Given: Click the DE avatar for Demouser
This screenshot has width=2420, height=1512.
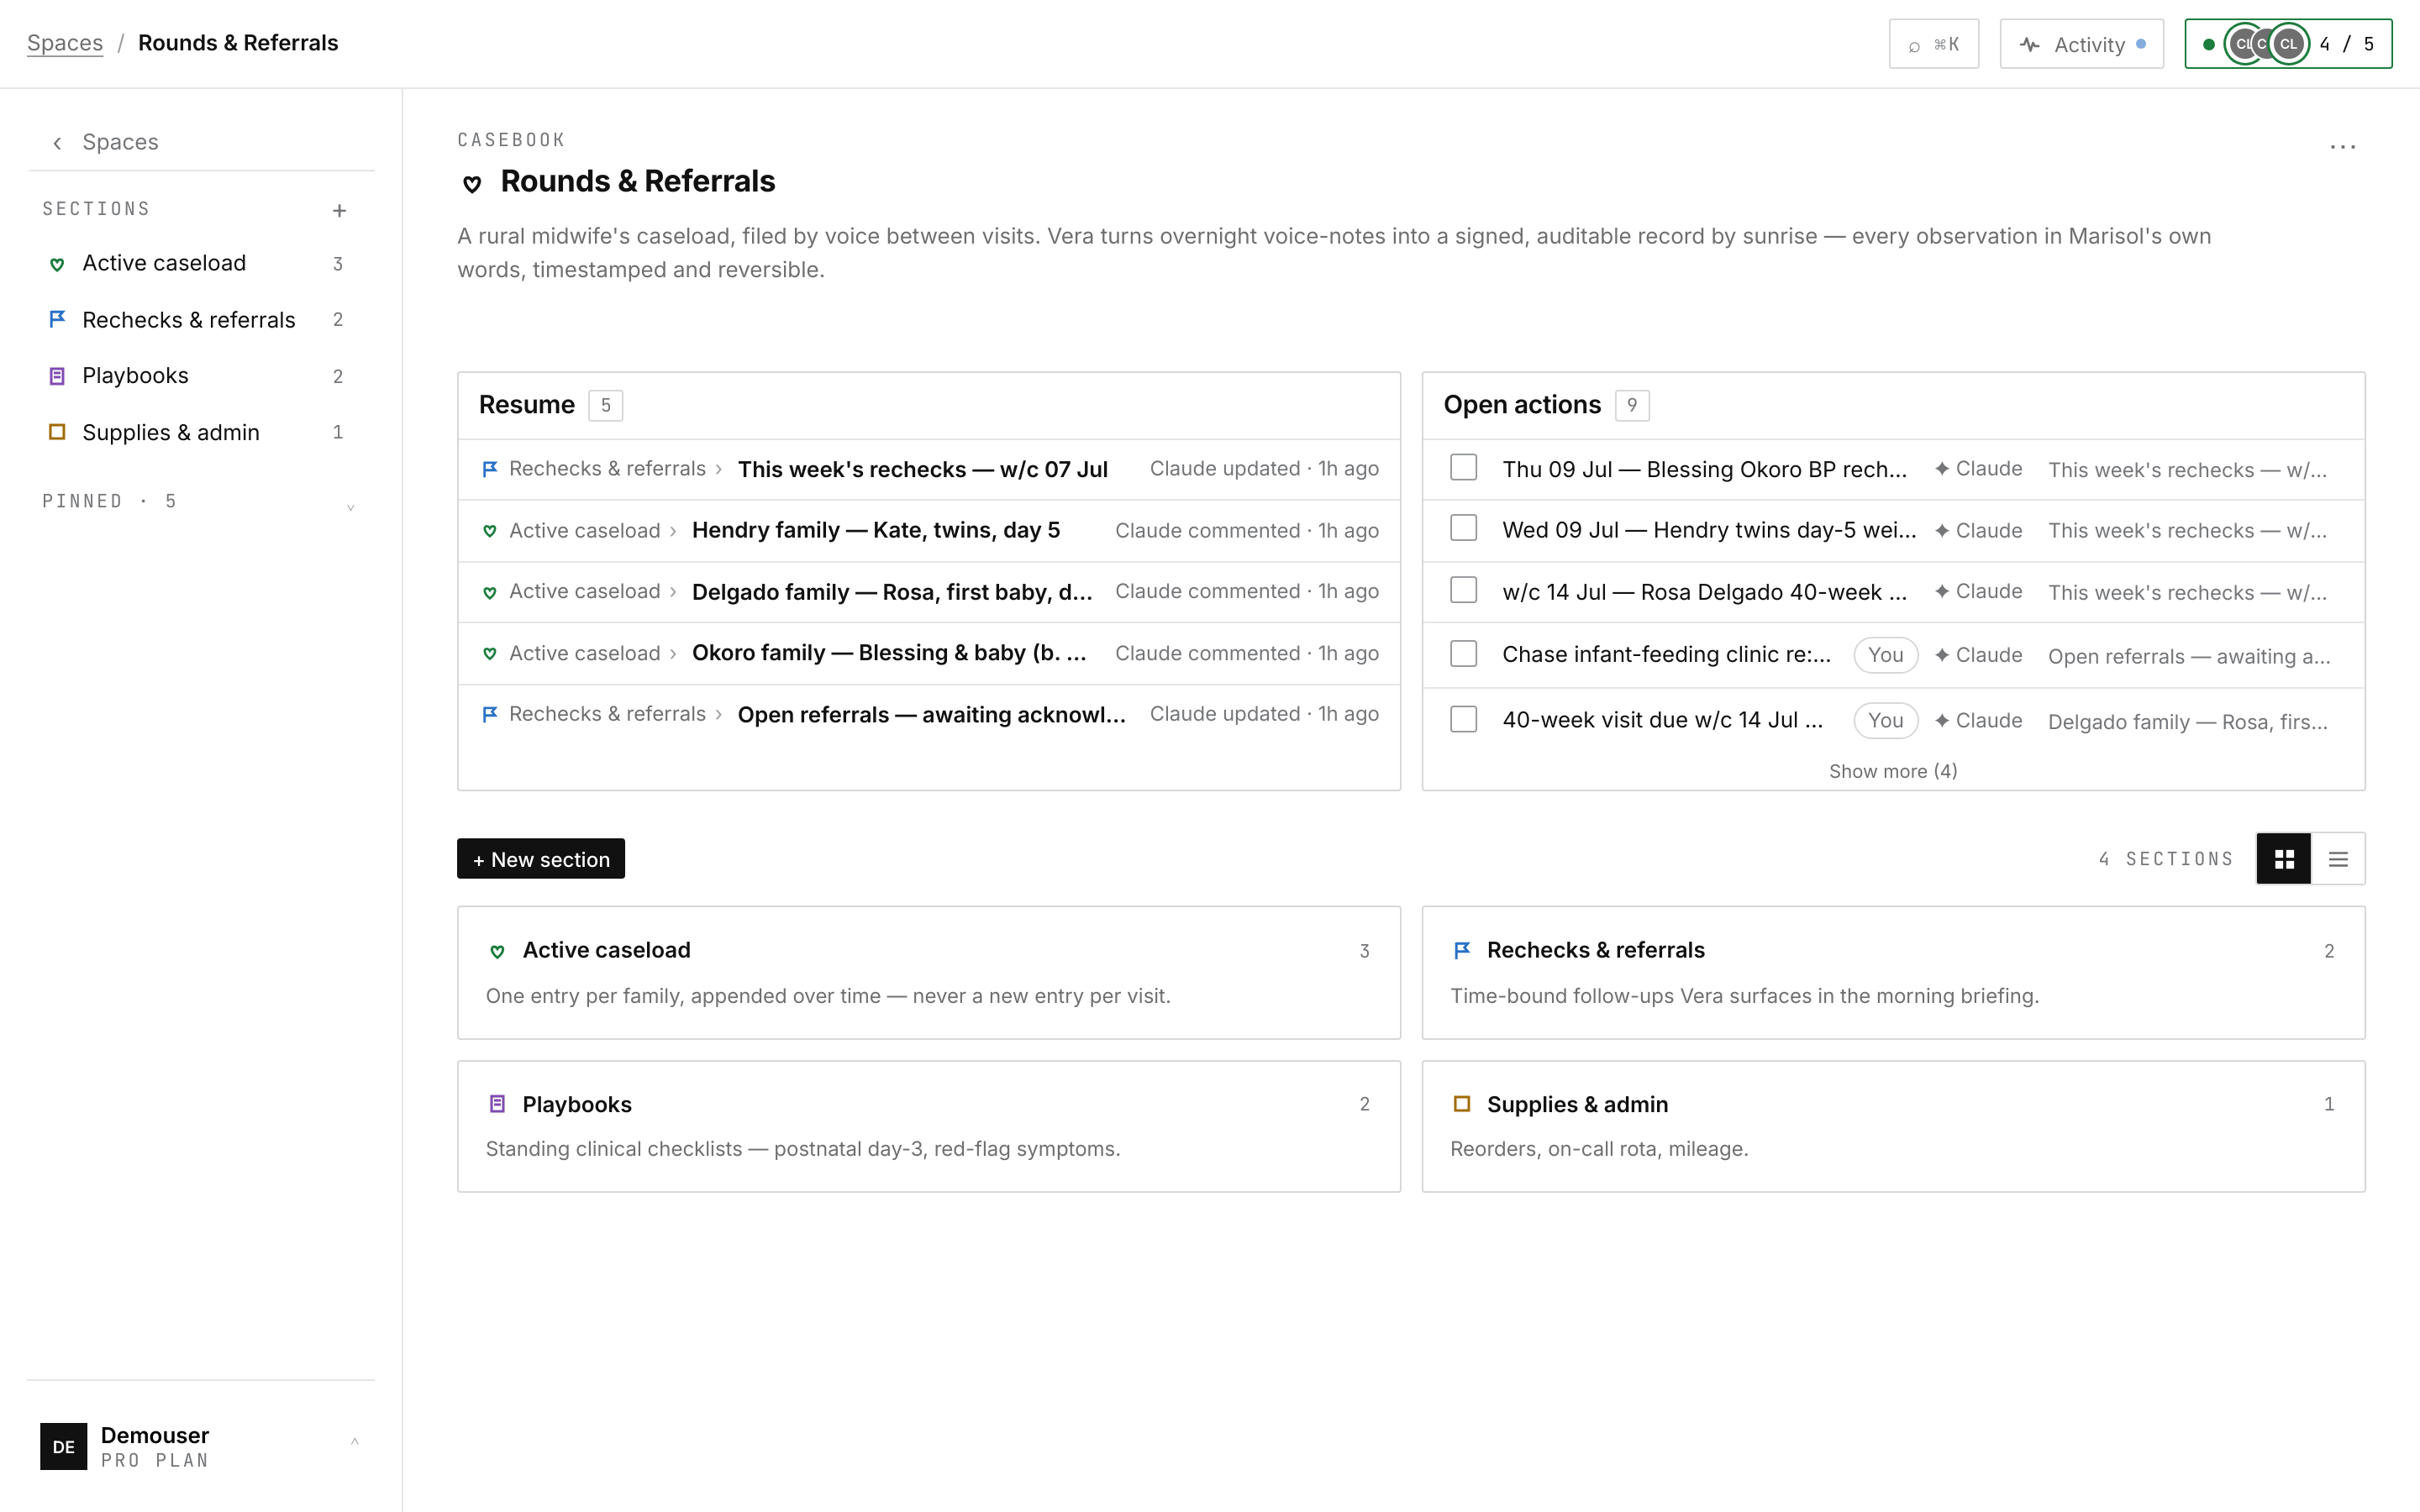Looking at the screenshot, I should click(x=63, y=1446).
